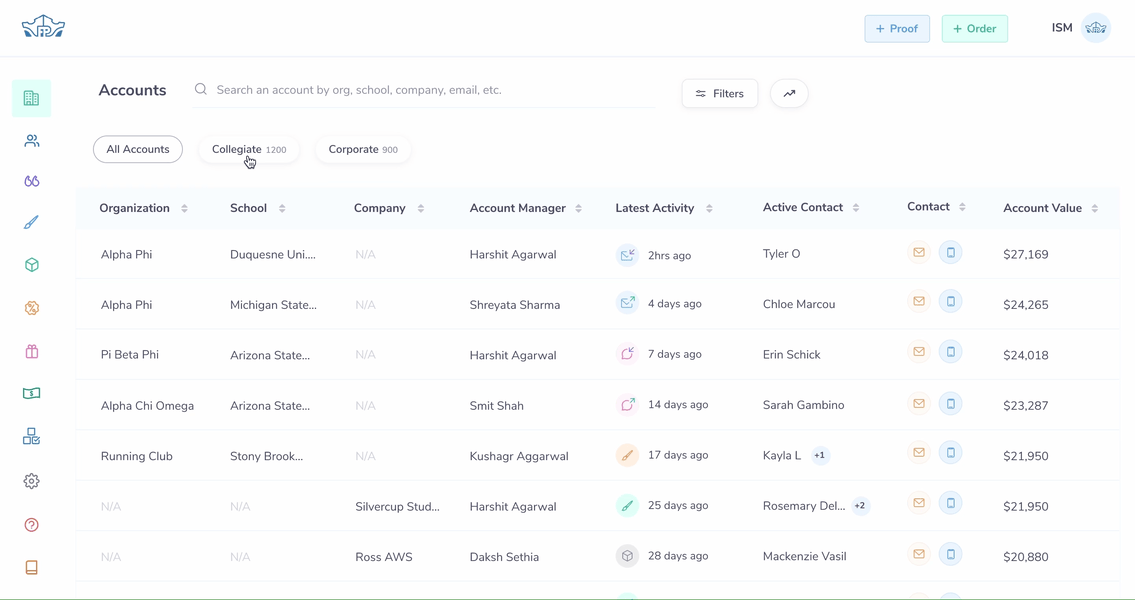Sort by Account Manager column
Image resolution: width=1135 pixels, height=600 pixels.
pyautogui.click(x=579, y=208)
